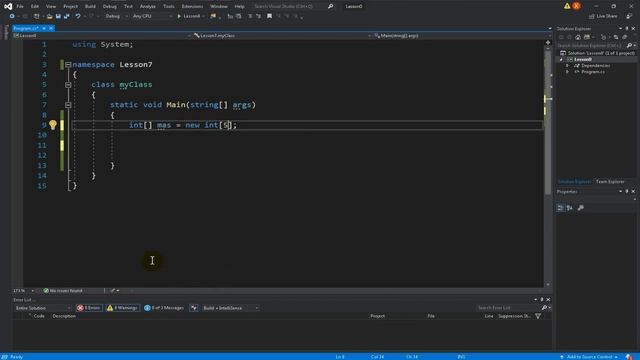Image resolution: width=640 pixels, height=360 pixels.
Task: Click Solution Explorer switch views icon
Action: pyautogui.click(x=587, y=37)
